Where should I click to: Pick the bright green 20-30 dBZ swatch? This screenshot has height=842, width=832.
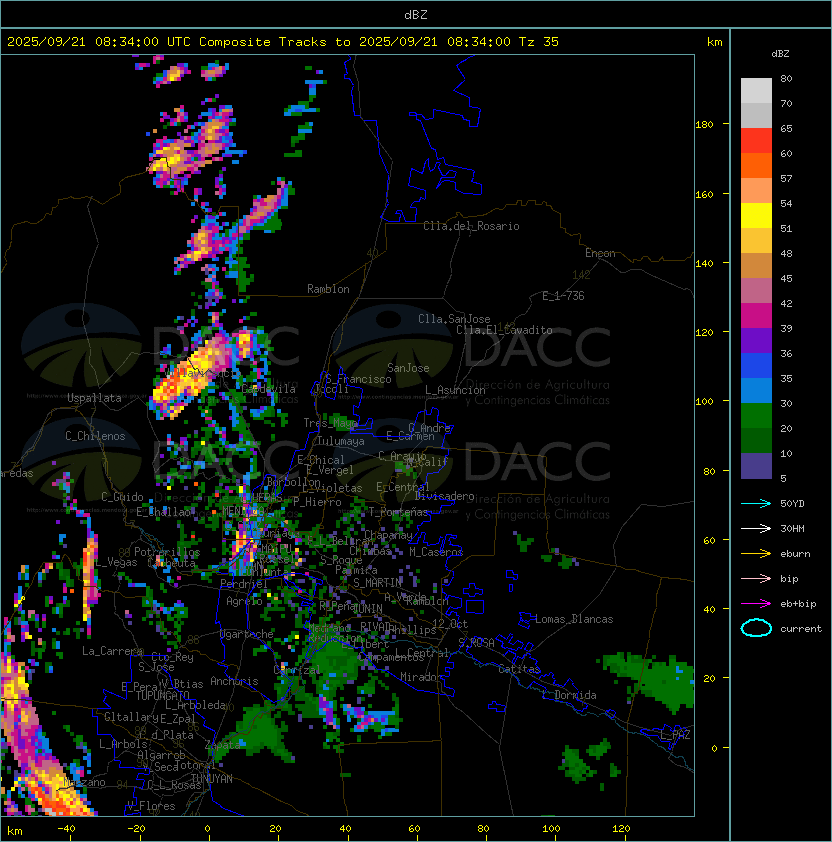[756, 416]
